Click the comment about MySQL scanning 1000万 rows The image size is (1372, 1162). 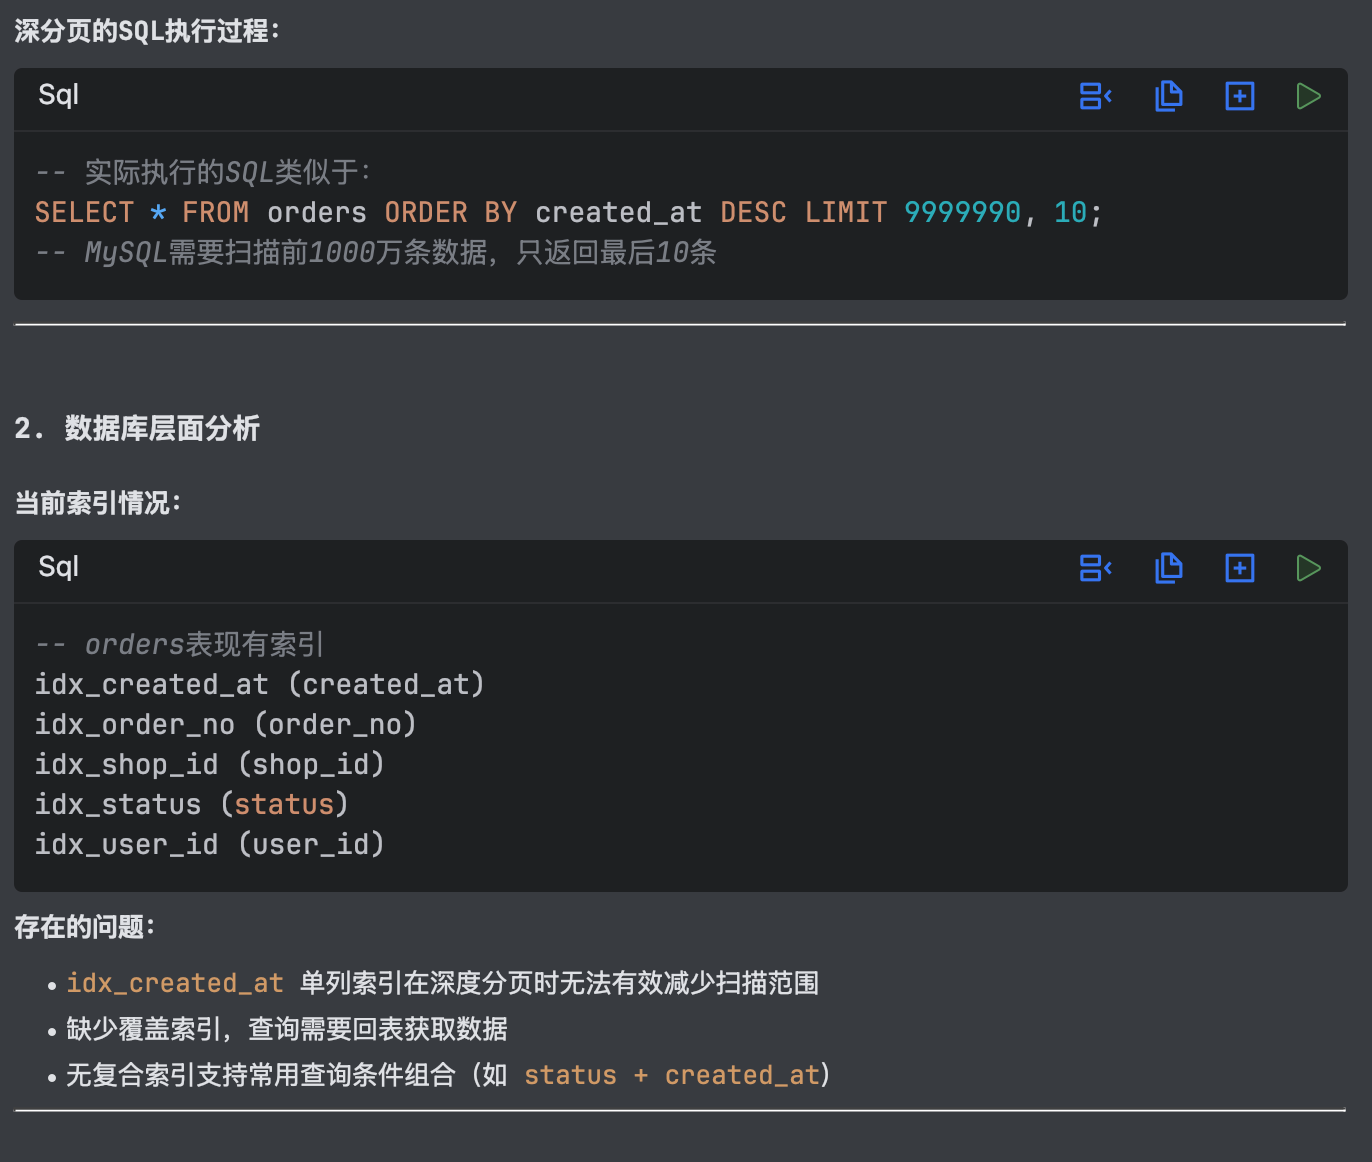point(376,252)
